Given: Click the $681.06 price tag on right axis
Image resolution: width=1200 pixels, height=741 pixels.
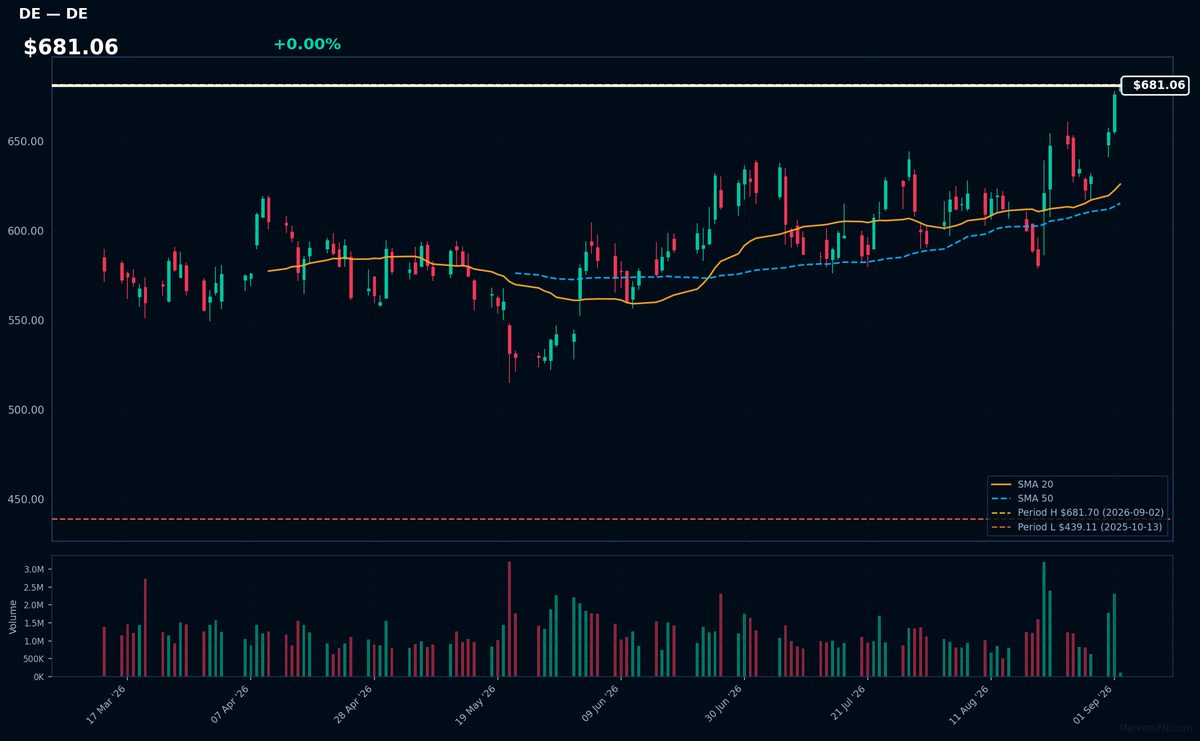Looking at the screenshot, I should (1156, 85).
